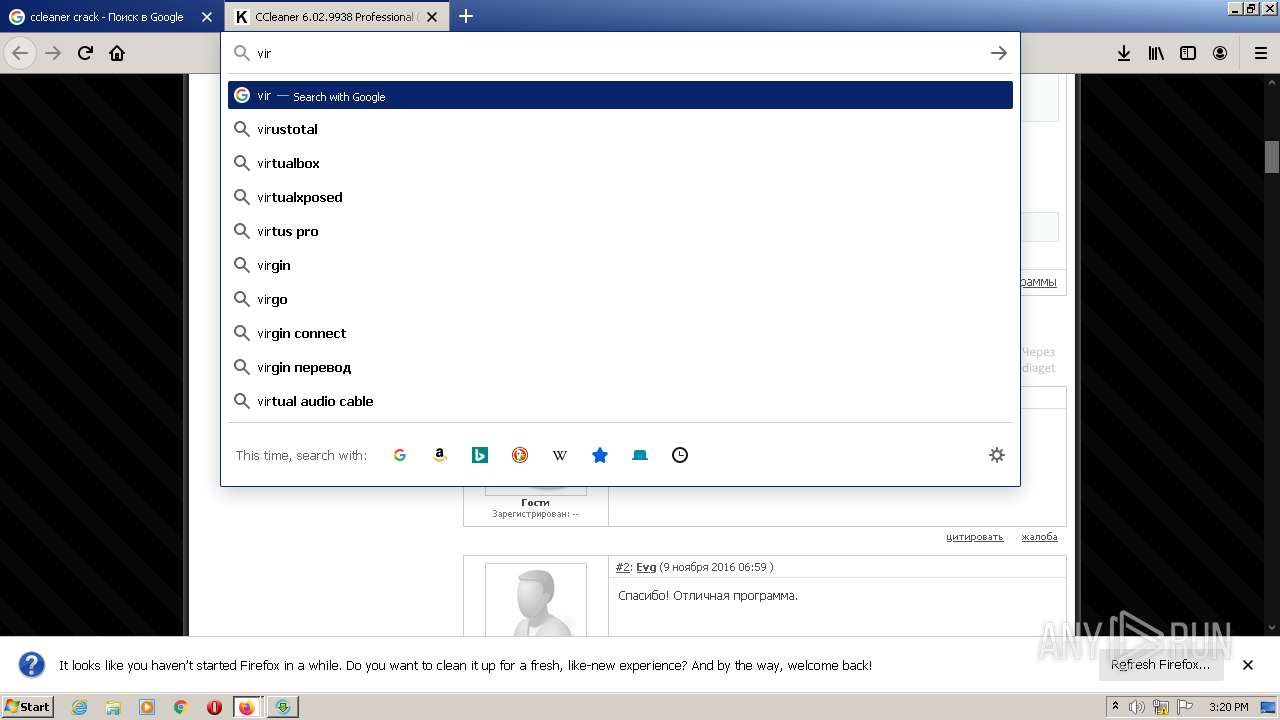Search this time with Google
This screenshot has width=1280, height=720.
400,455
